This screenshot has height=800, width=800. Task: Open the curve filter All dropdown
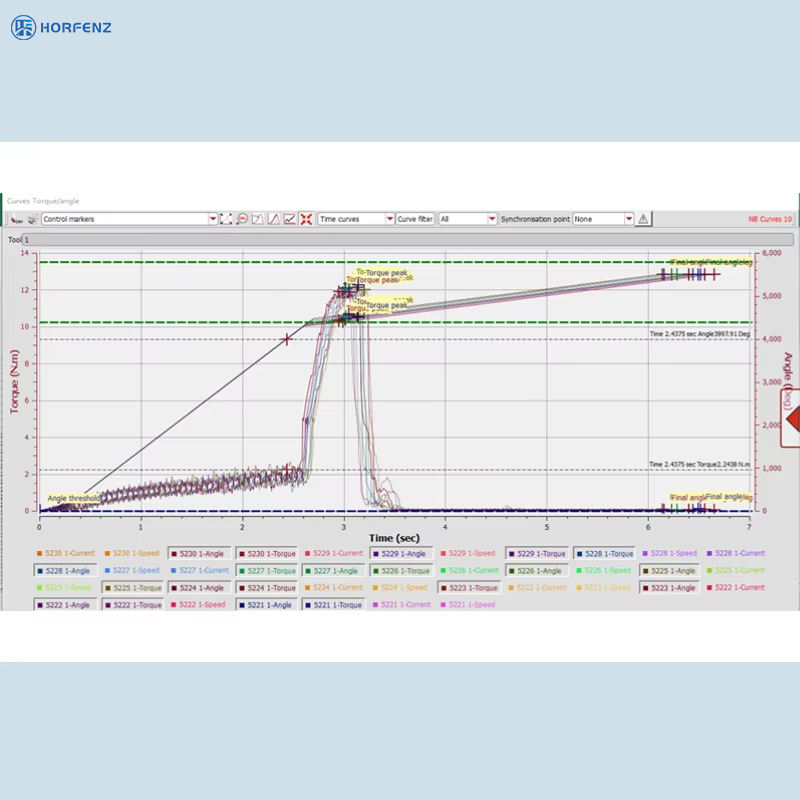(x=491, y=219)
